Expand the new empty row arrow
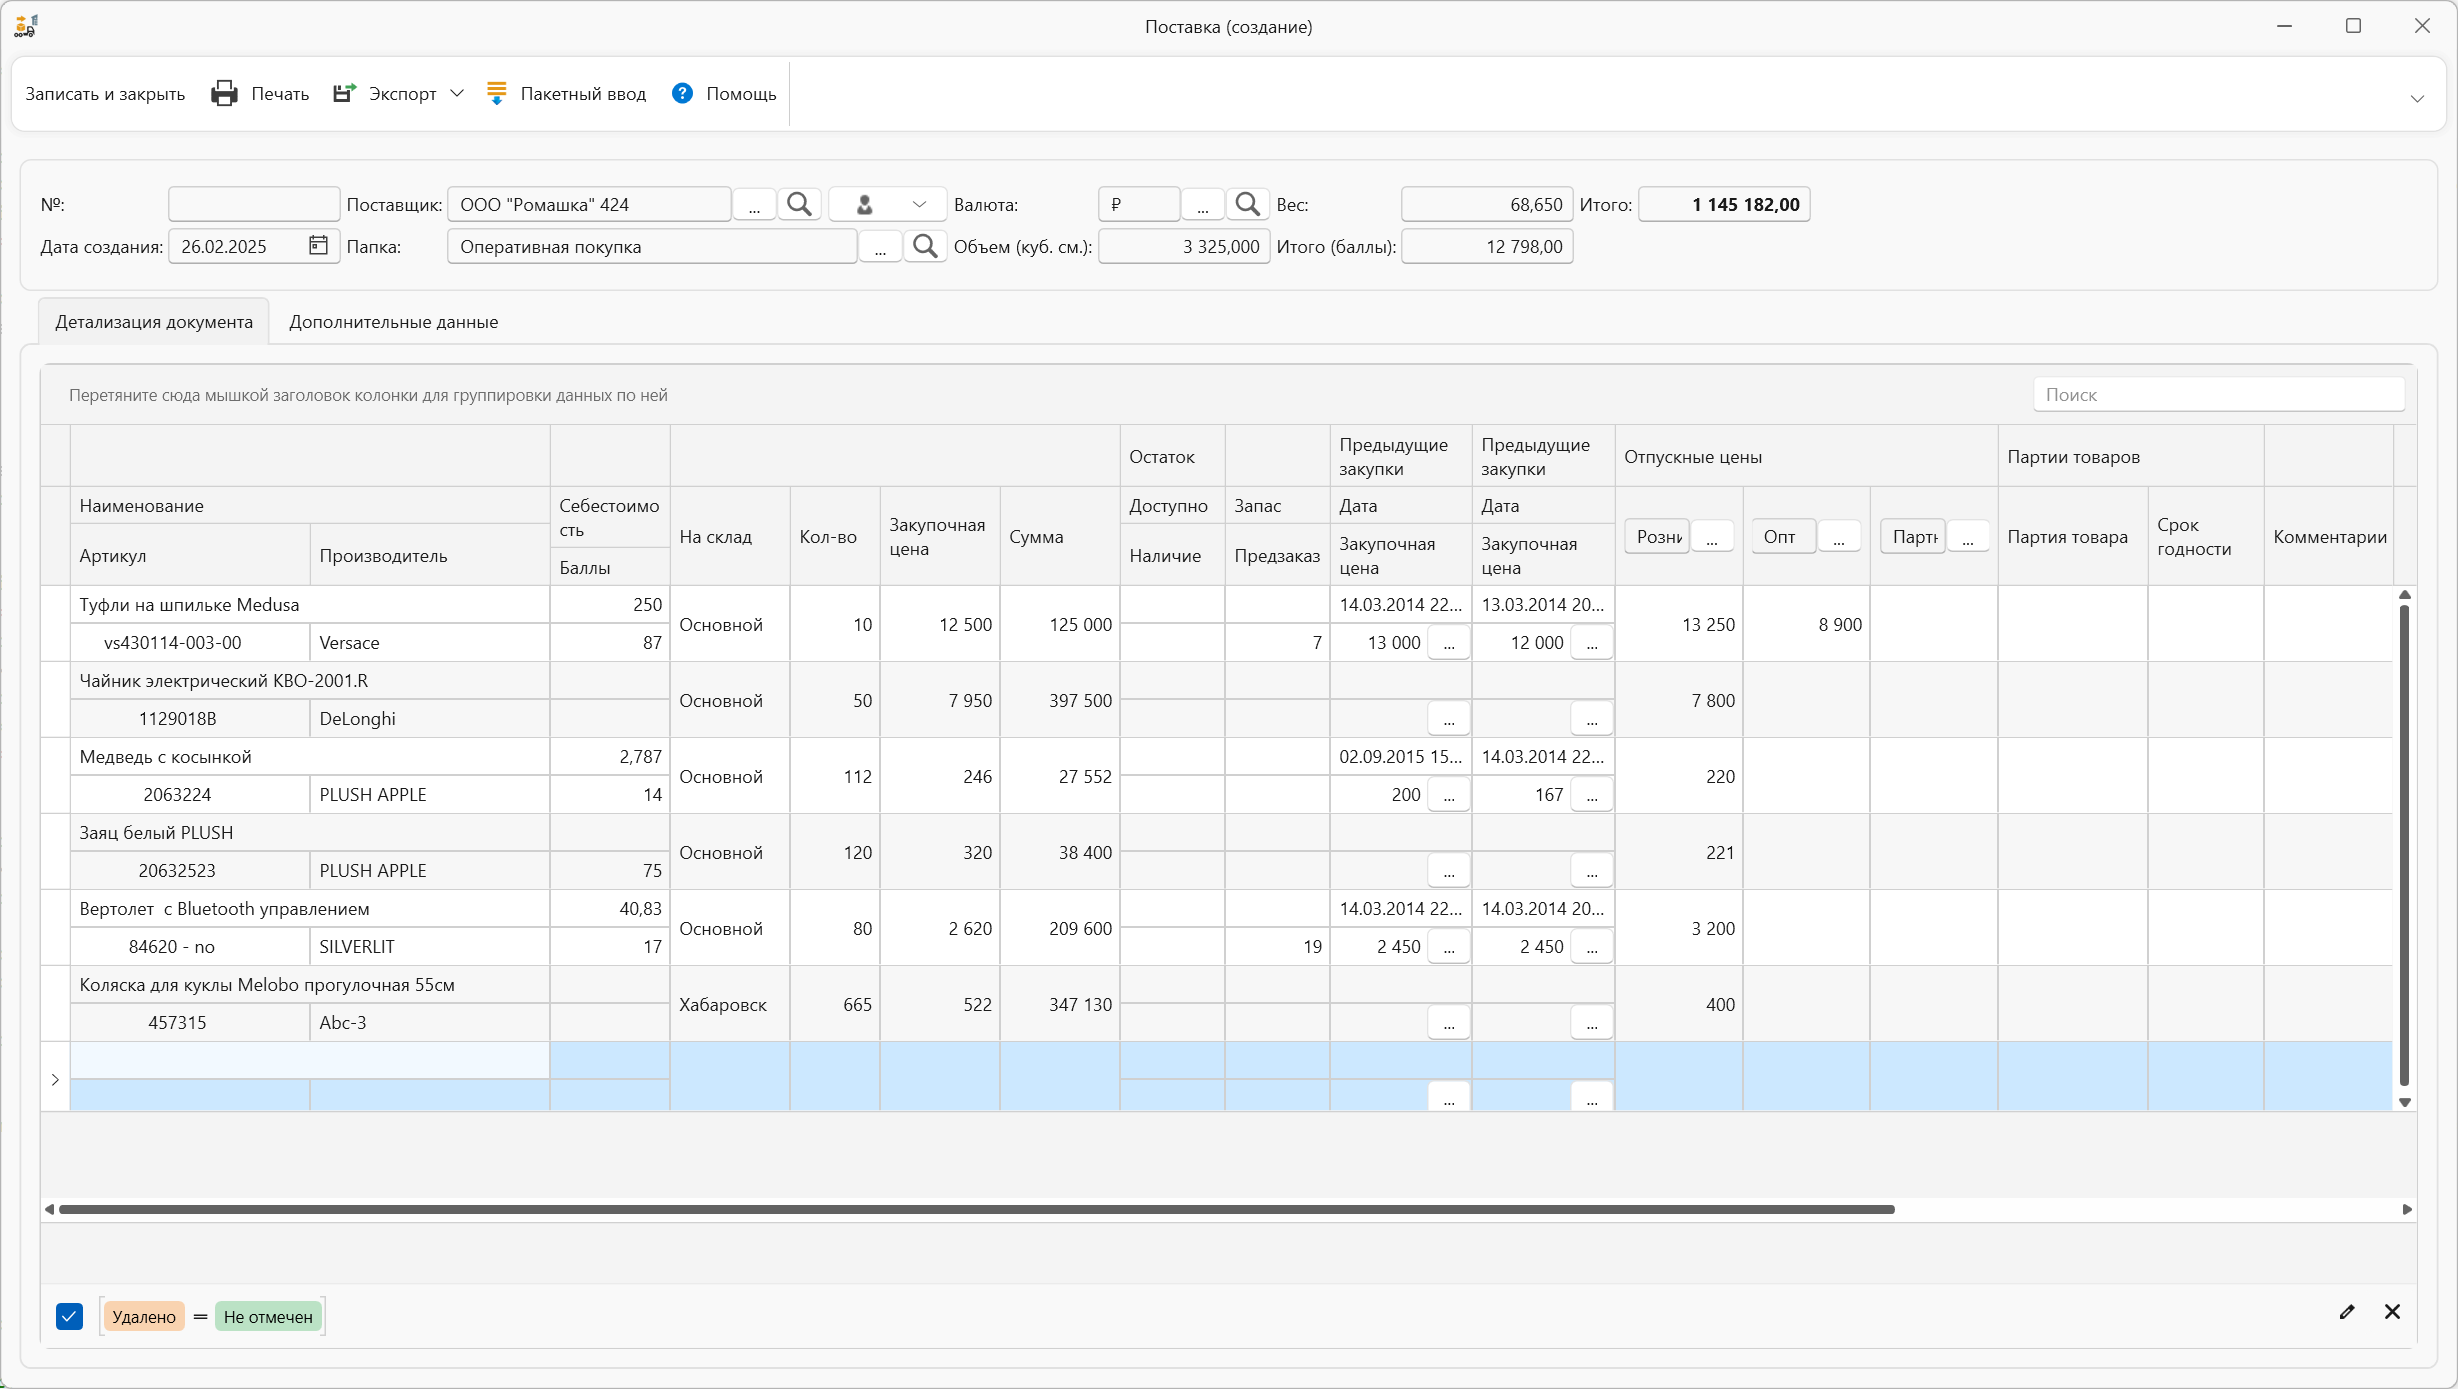 (x=55, y=1079)
